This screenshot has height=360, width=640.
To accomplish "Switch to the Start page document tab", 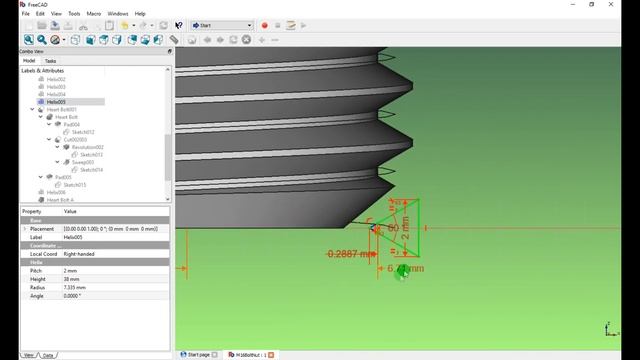I will (199, 355).
